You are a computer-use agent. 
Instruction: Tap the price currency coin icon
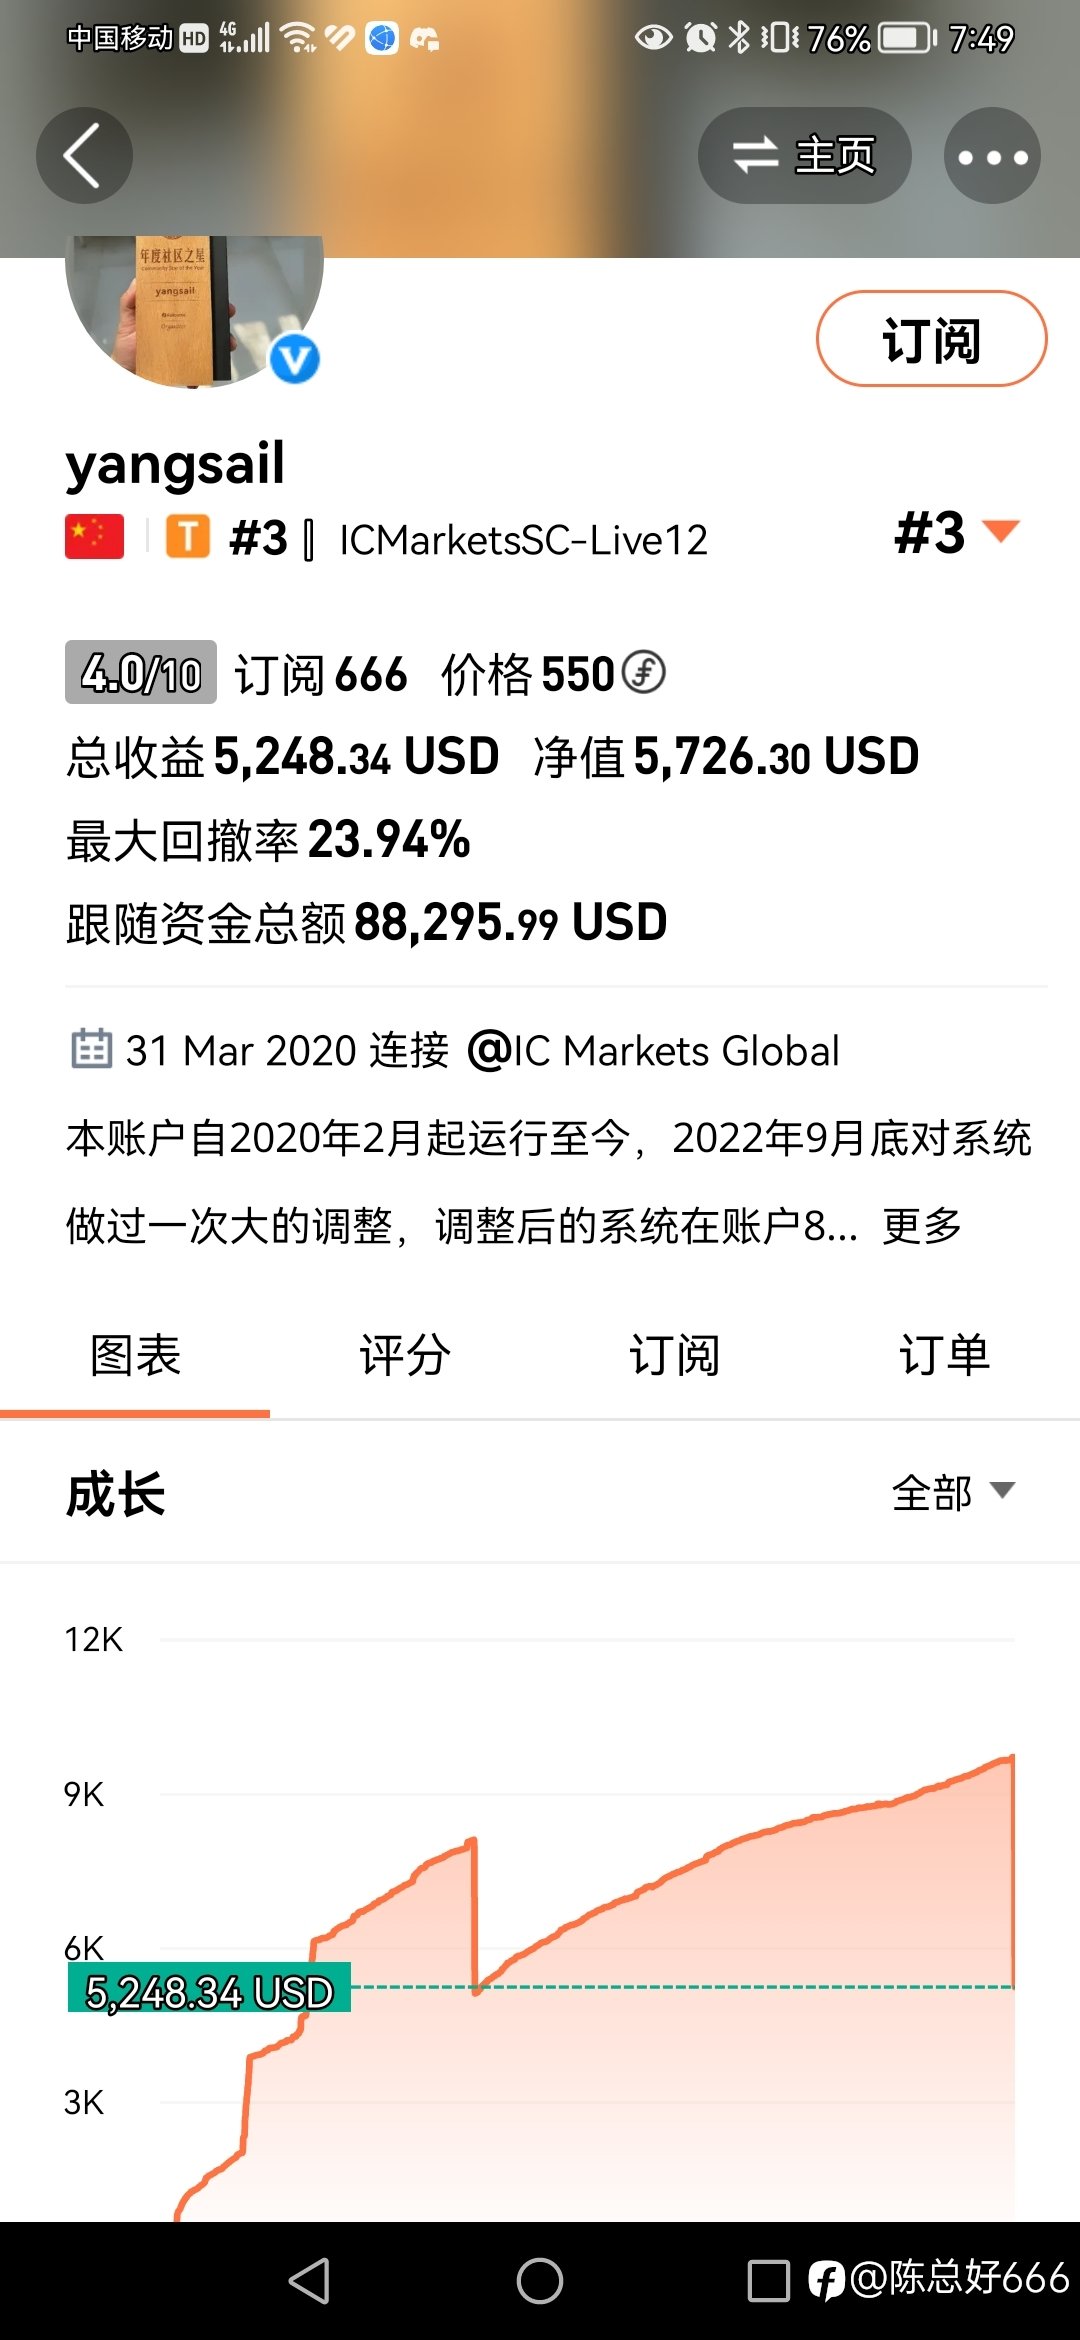click(x=643, y=672)
